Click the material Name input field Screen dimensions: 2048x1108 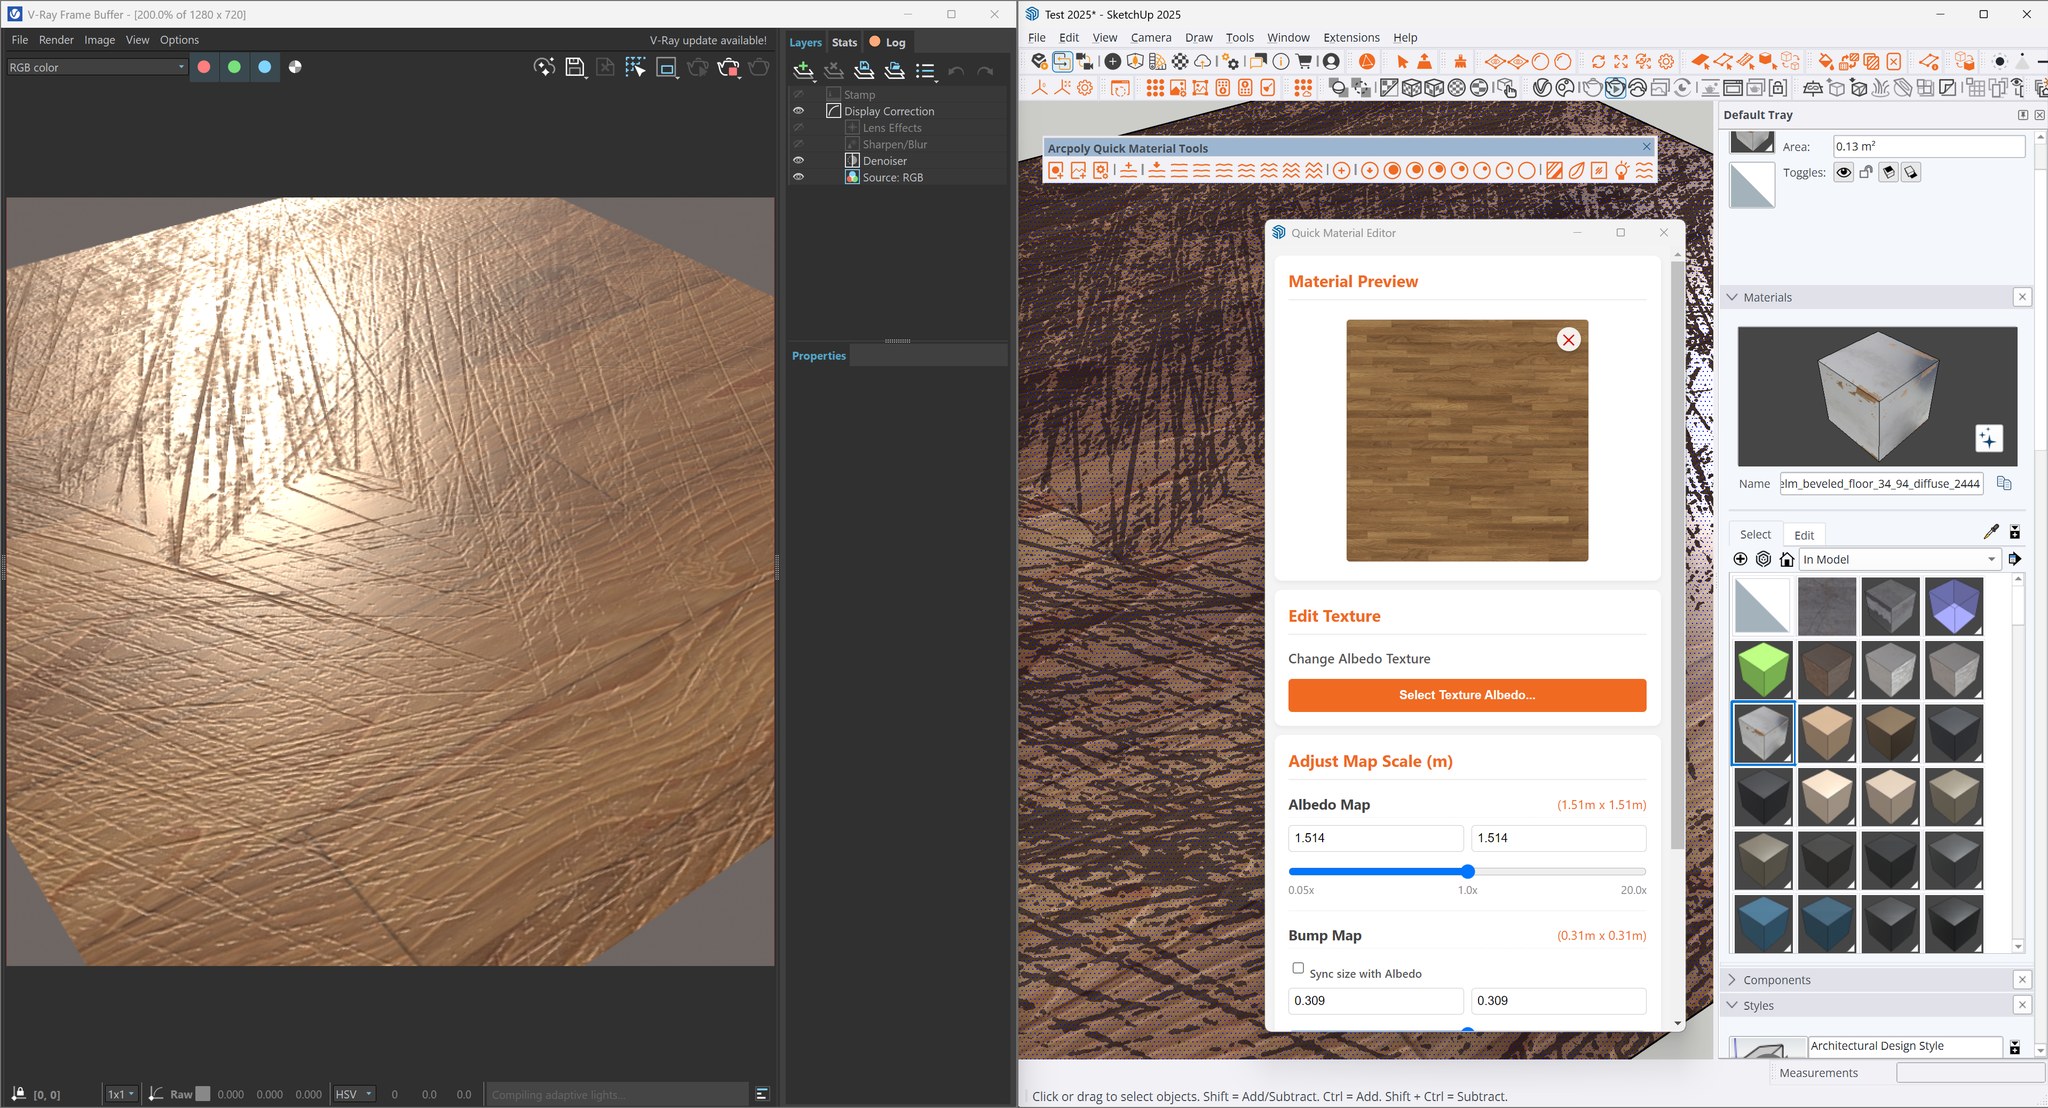click(x=1881, y=484)
